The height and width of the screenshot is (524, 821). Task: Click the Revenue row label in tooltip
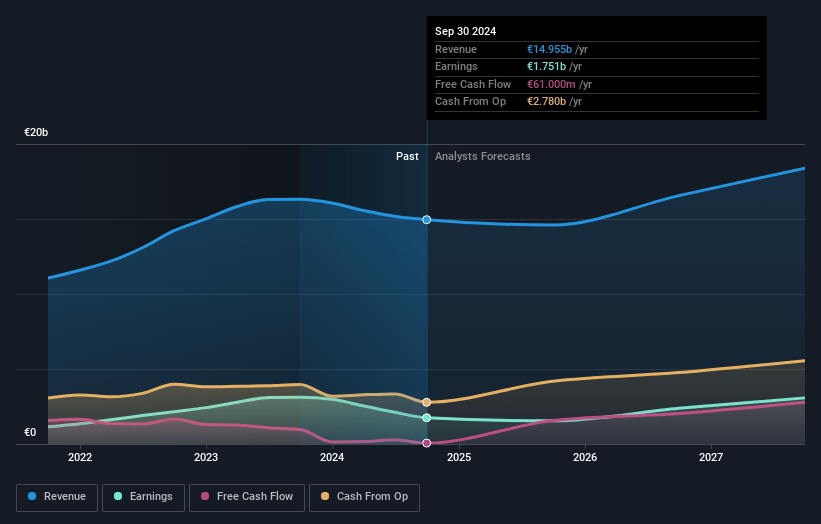tap(456, 49)
